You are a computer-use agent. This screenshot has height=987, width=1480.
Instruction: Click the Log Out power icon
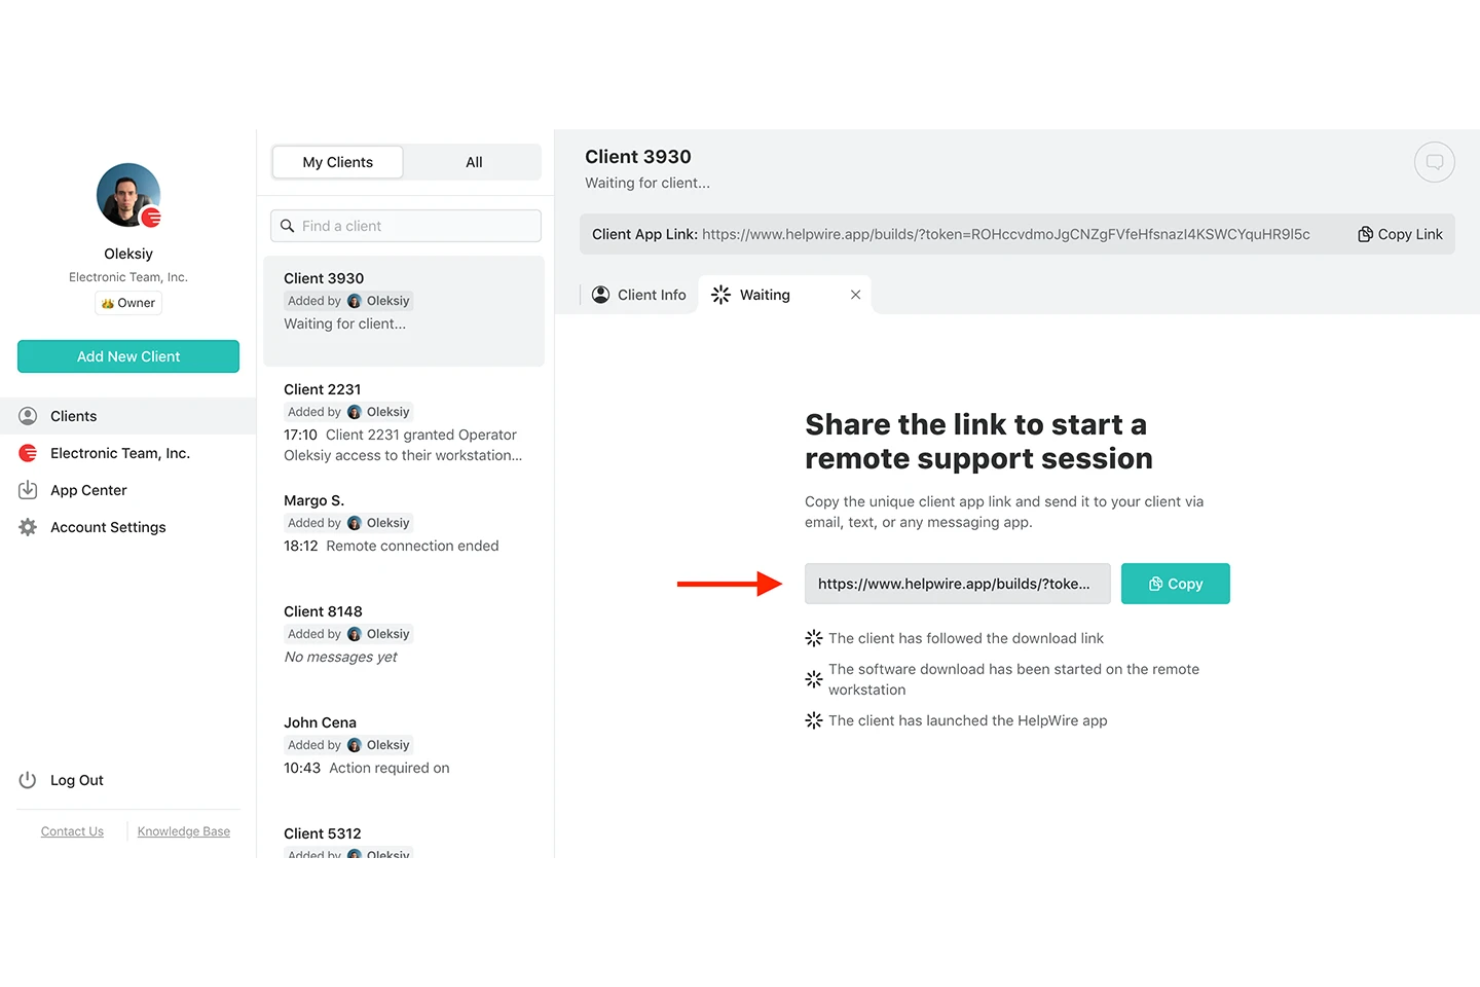pyautogui.click(x=28, y=780)
